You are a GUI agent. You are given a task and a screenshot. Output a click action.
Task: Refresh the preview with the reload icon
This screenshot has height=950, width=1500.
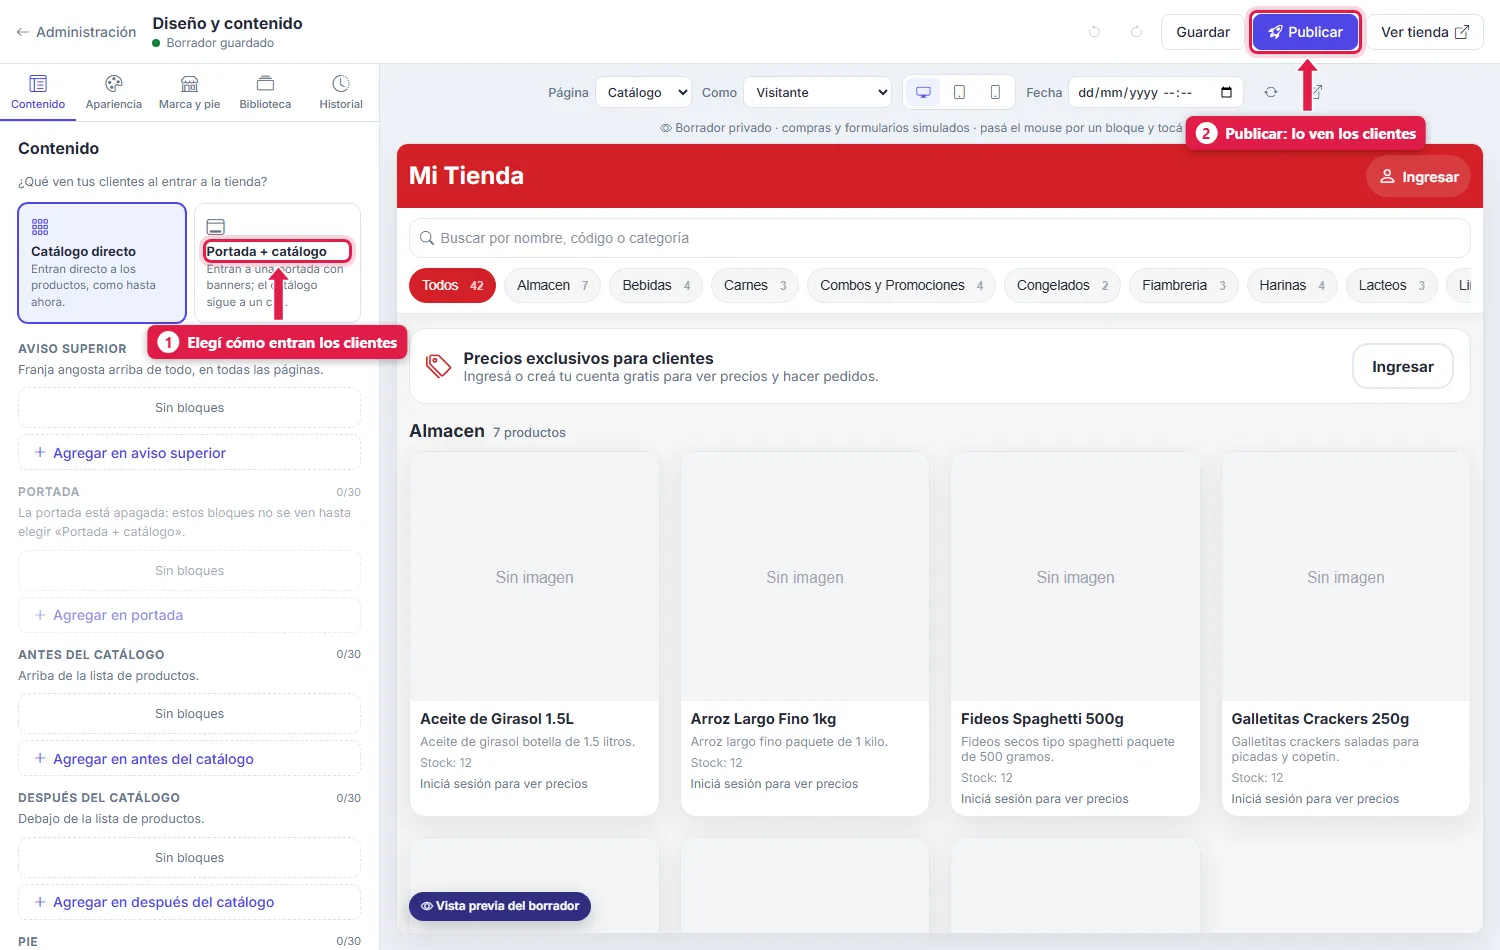tap(1270, 92)
